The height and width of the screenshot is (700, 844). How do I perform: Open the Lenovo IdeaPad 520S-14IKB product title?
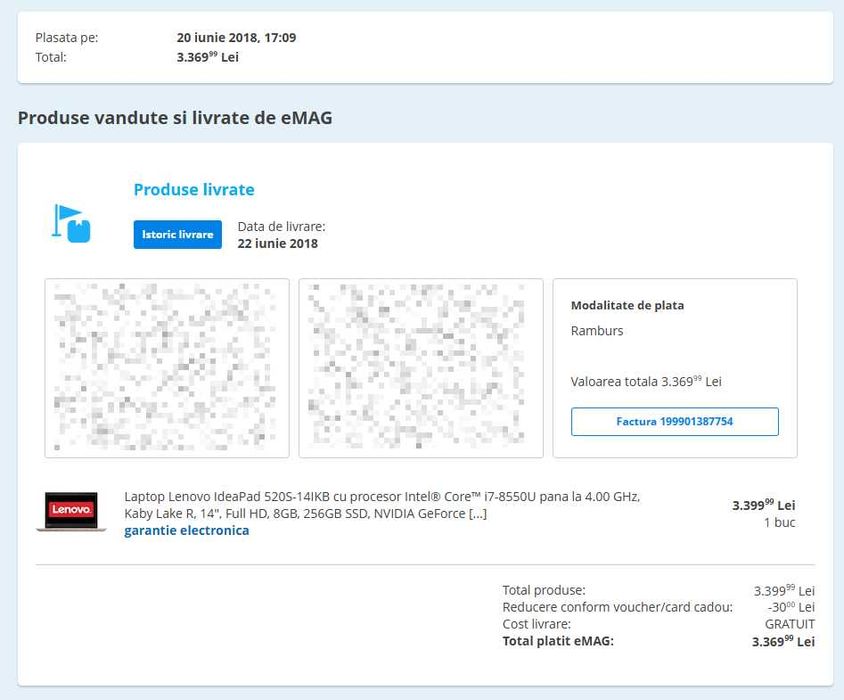point(382,505)
